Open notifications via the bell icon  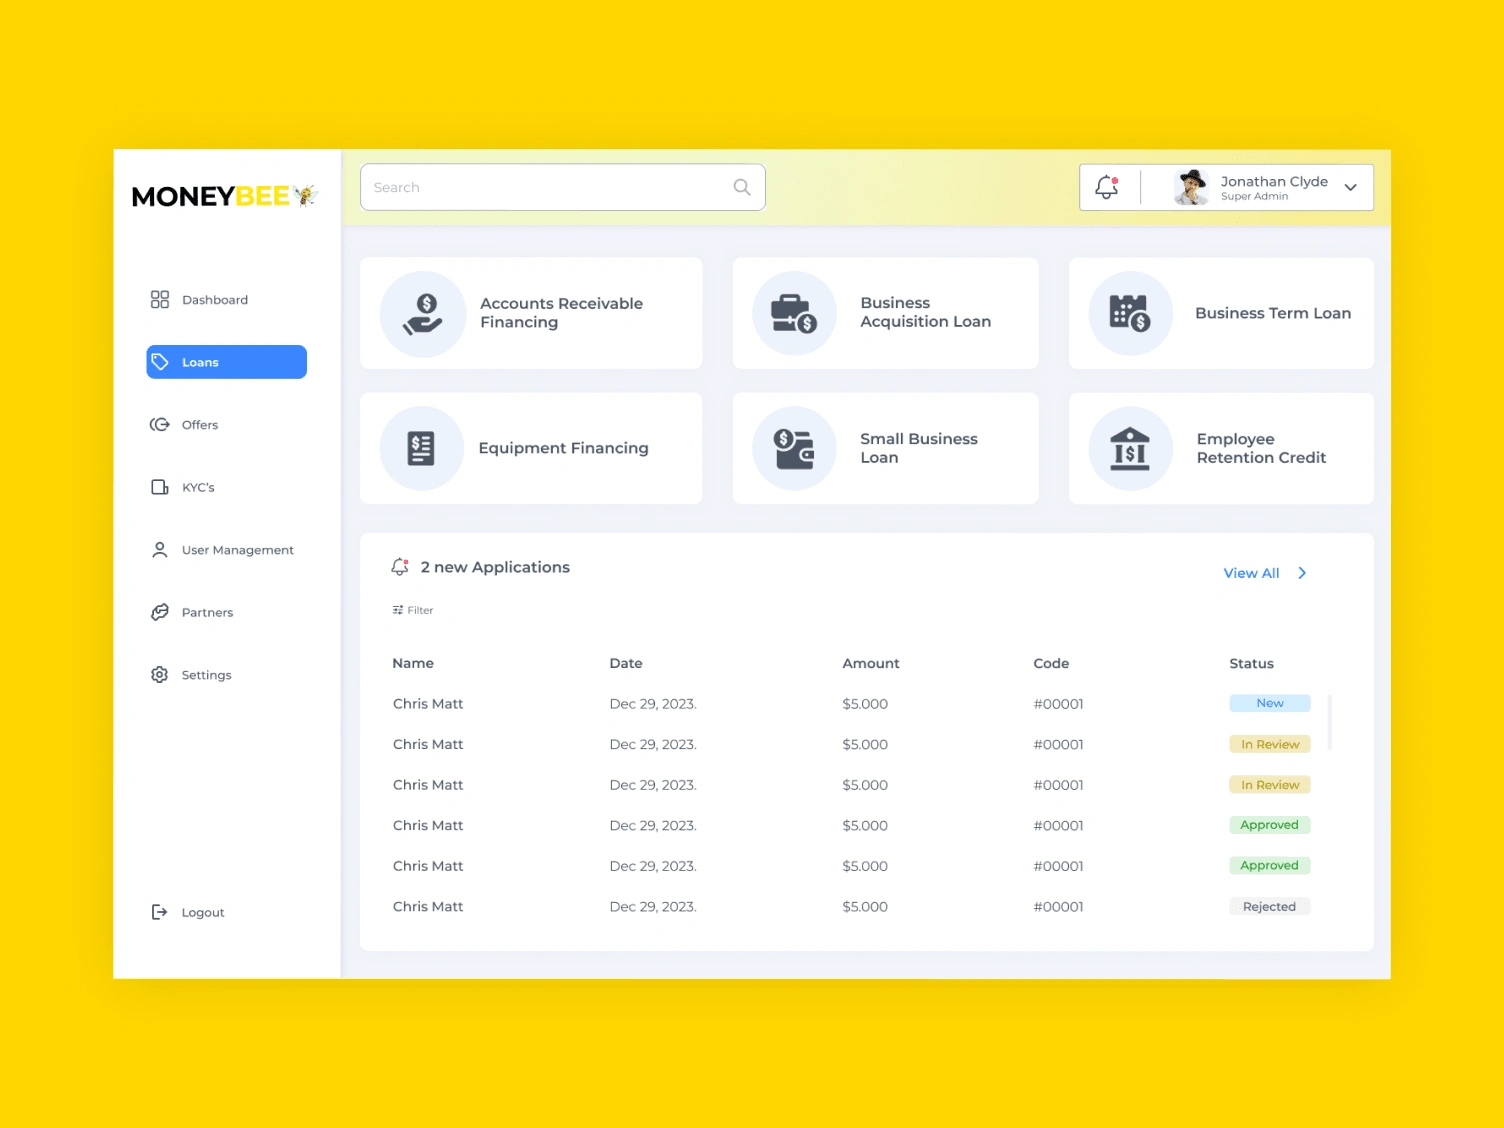pyautogui.click(x=1107, y=187)
